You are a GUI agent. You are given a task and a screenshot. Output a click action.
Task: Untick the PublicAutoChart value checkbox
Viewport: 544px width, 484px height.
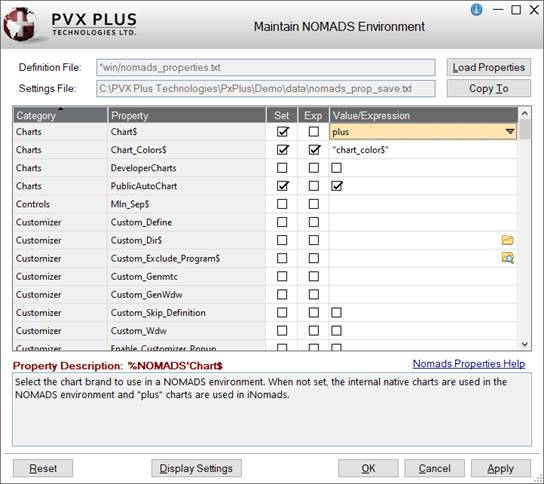coord(337,186)
